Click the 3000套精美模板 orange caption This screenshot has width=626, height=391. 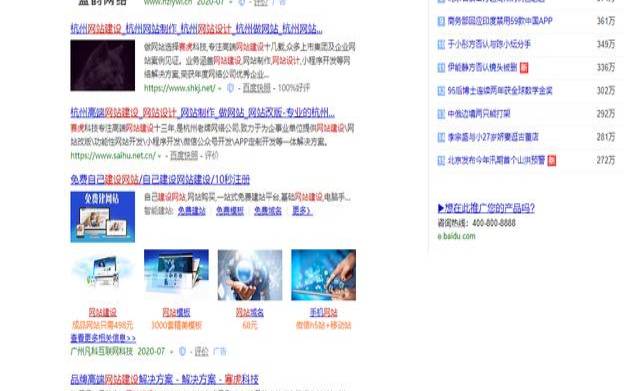coord(176,325)
